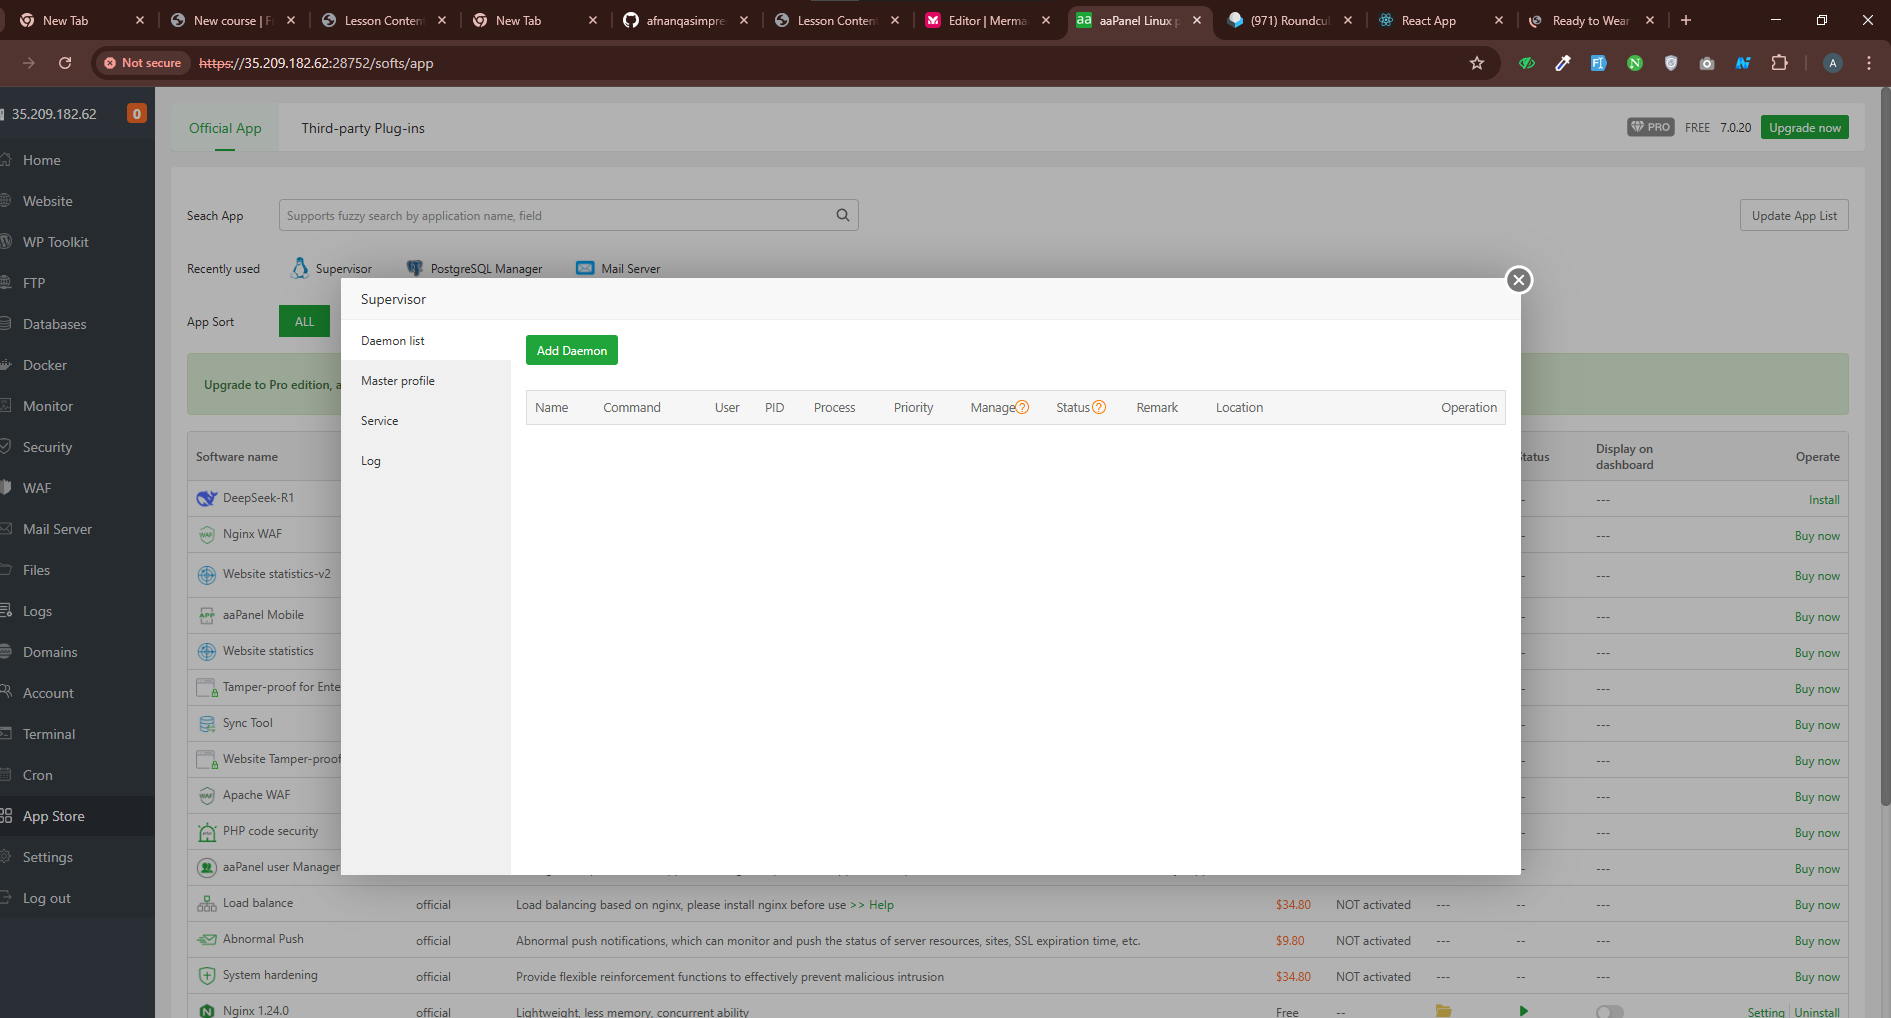Click the Abnormal Push app icon

point(207,940)
